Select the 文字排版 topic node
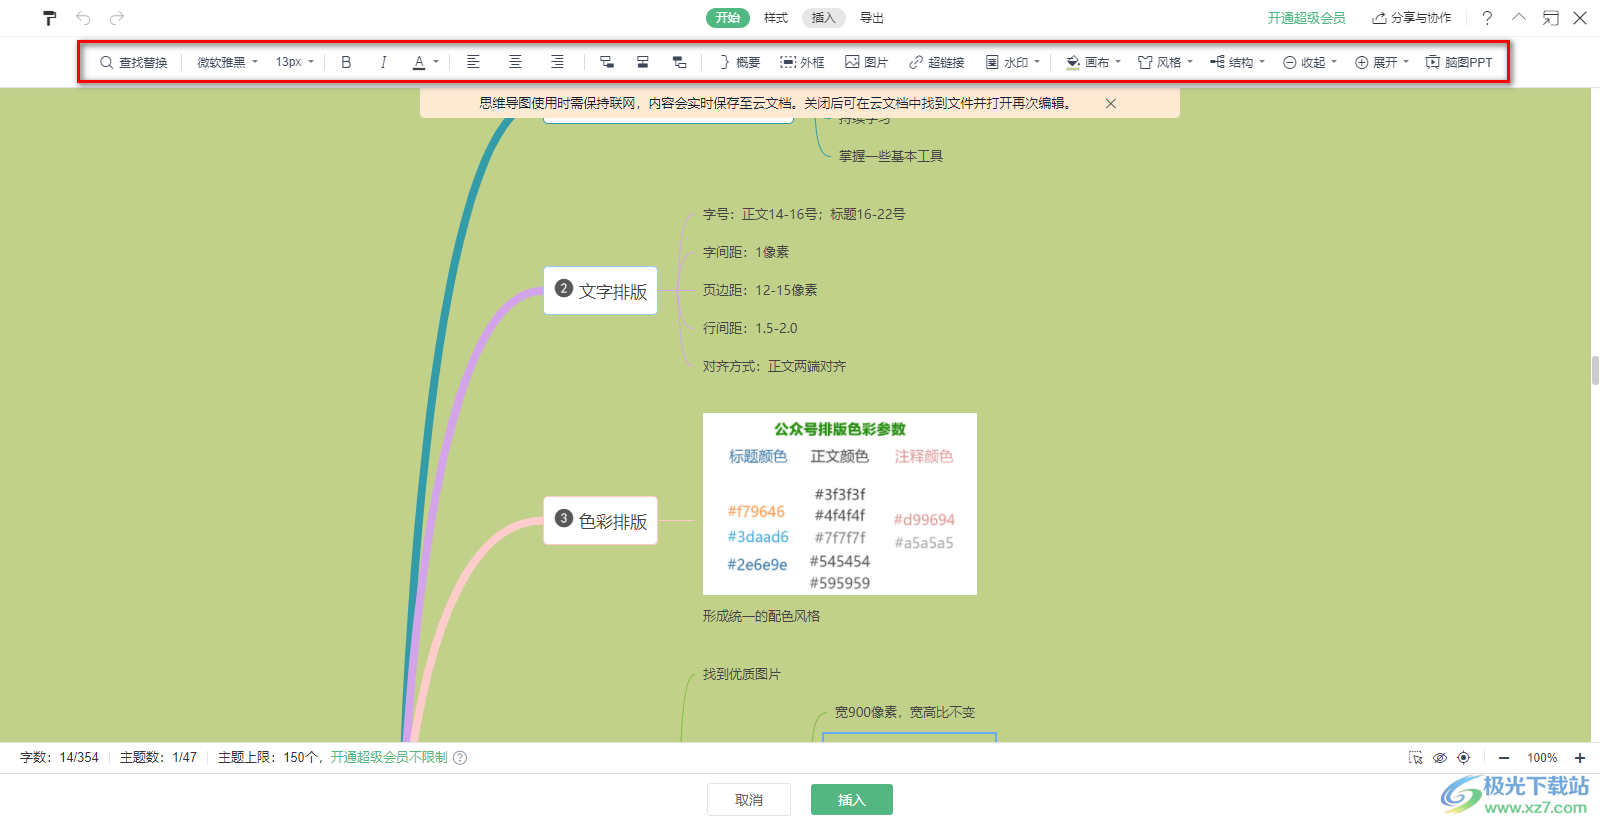1600x824 pixels. [600, 291]
